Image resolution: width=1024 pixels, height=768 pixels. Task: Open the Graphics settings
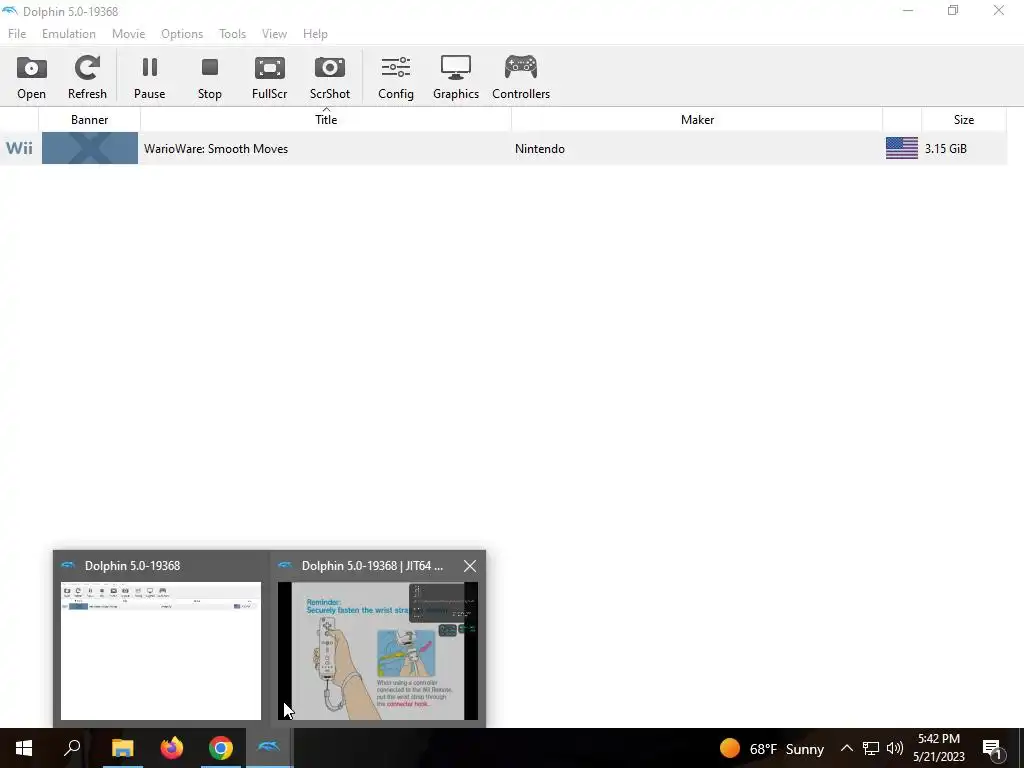coord(456,77)
